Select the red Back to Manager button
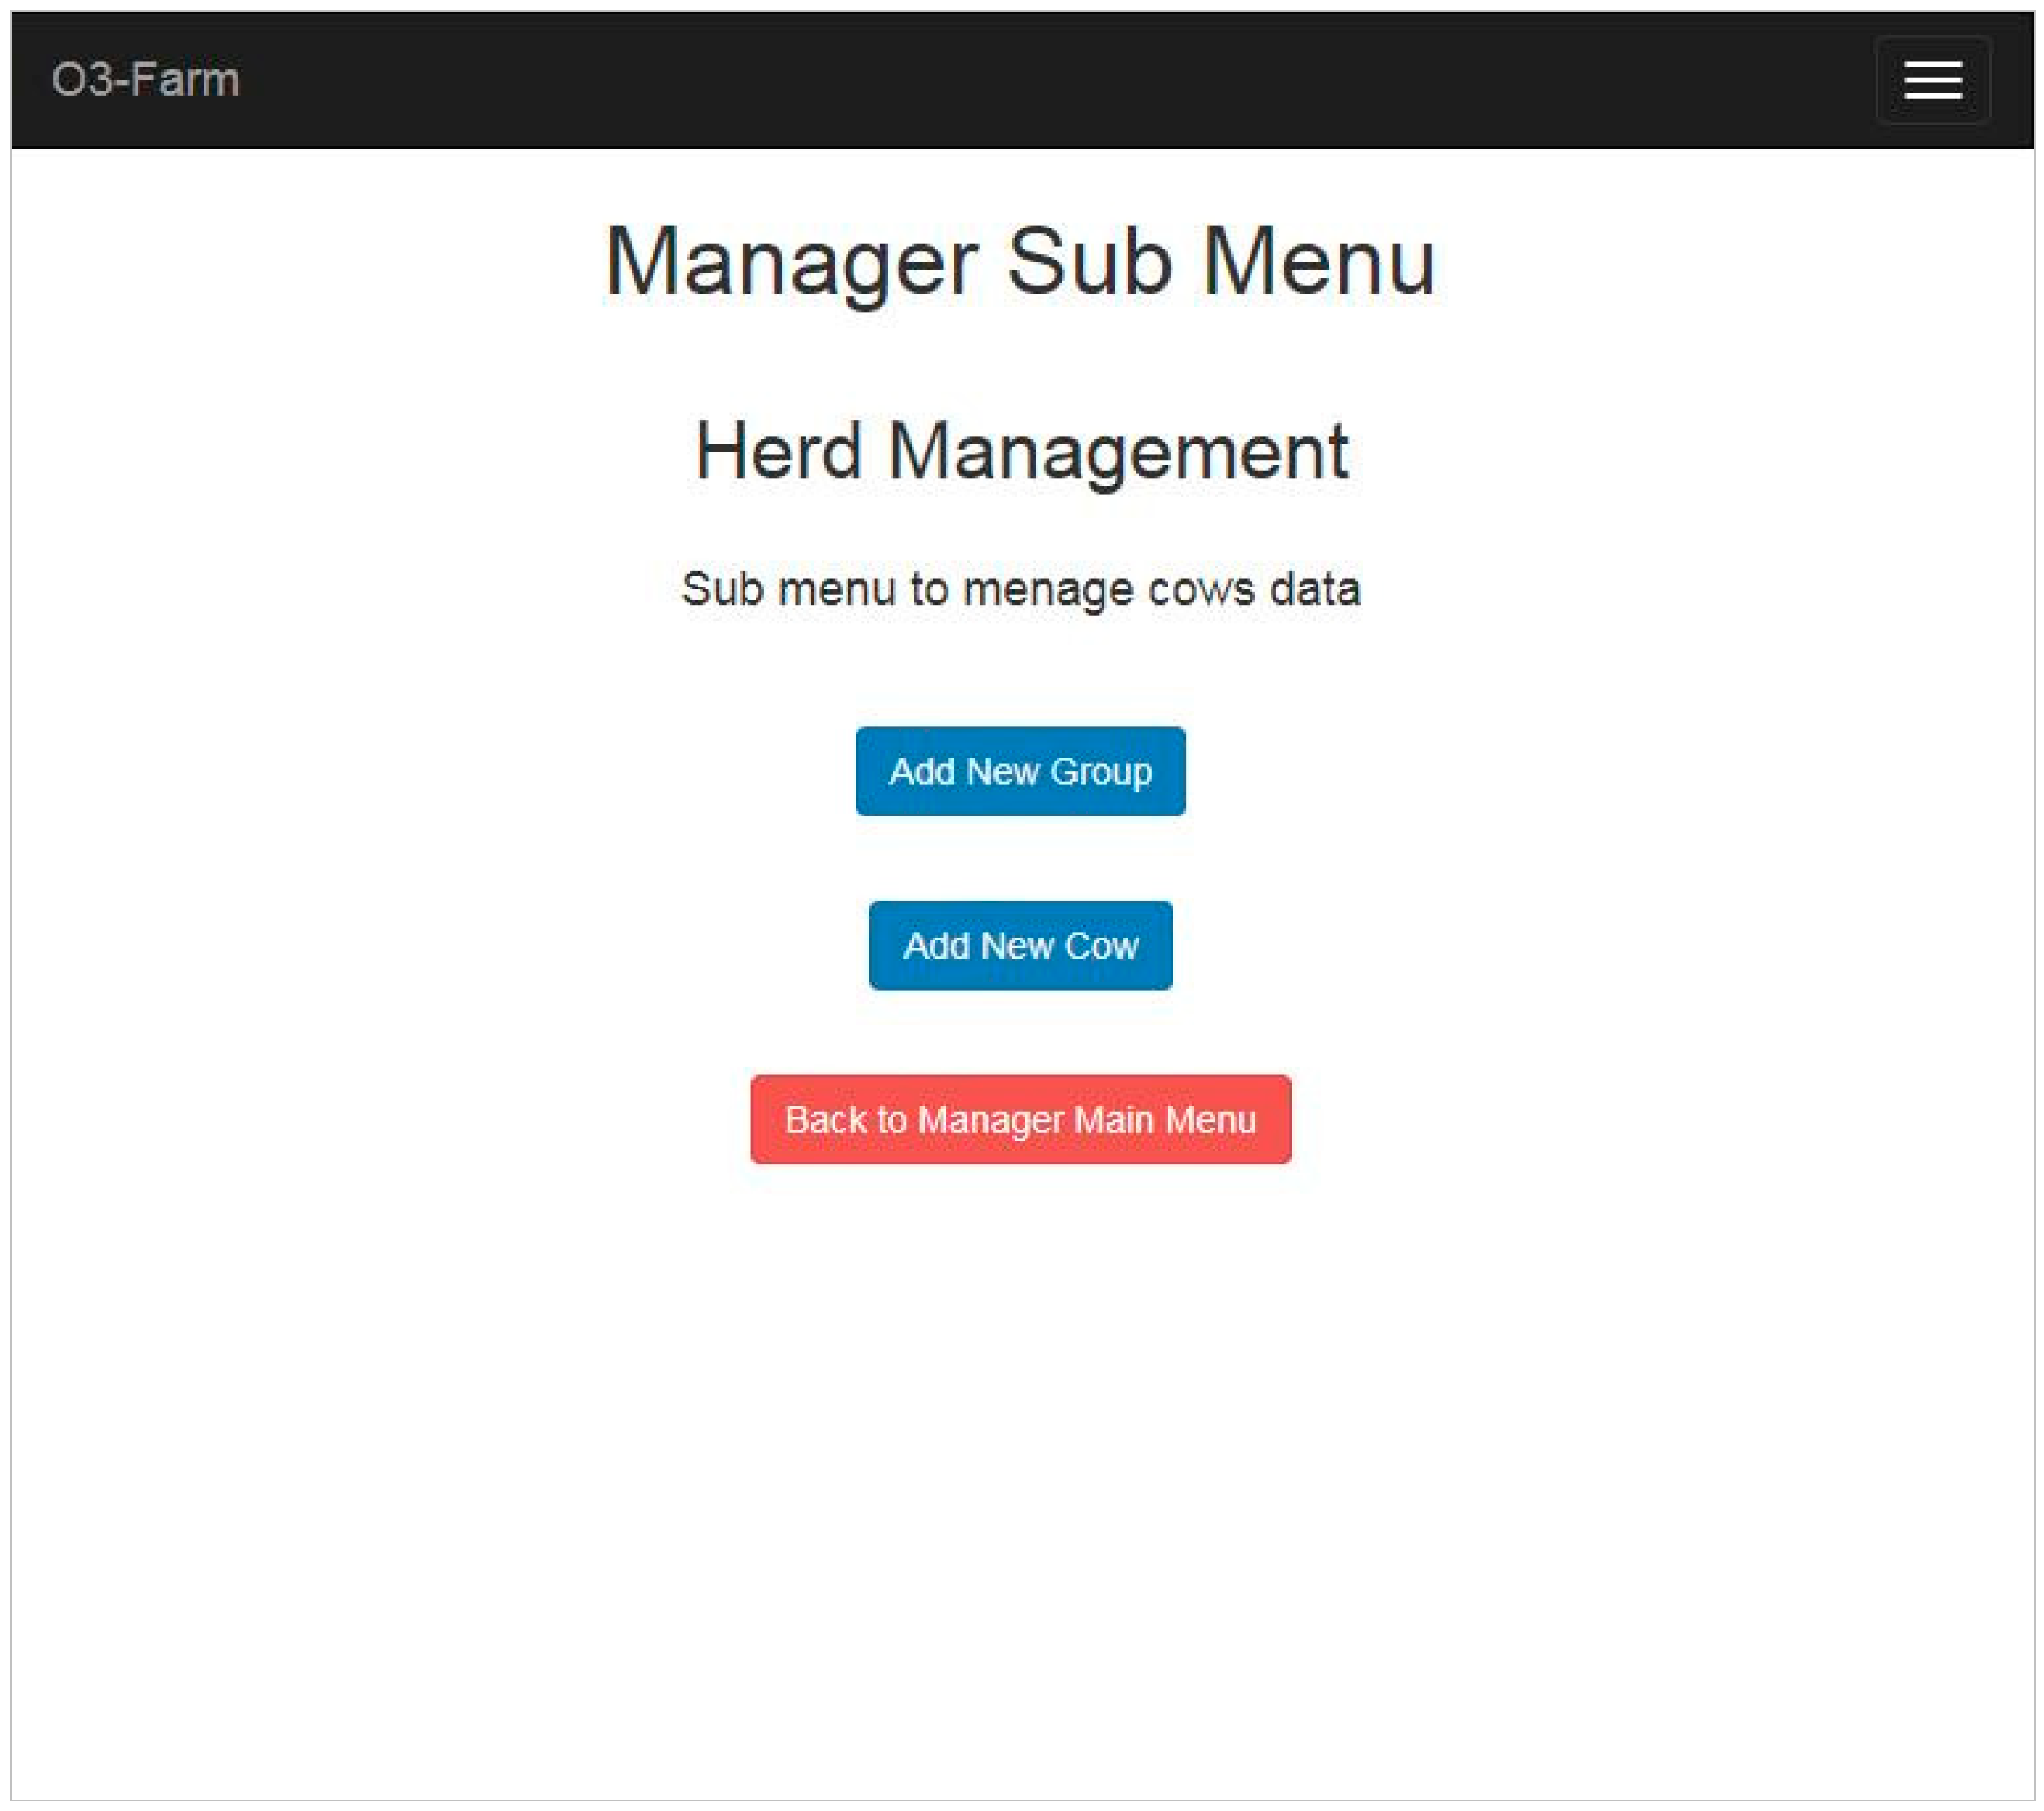 click(1020, 1119)
